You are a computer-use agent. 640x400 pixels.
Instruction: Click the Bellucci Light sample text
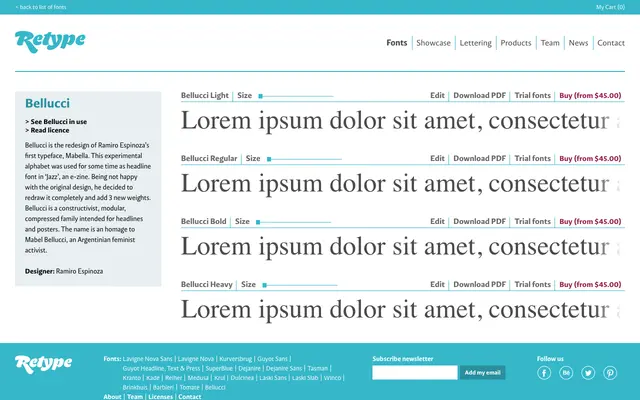[x=402, y=121]
